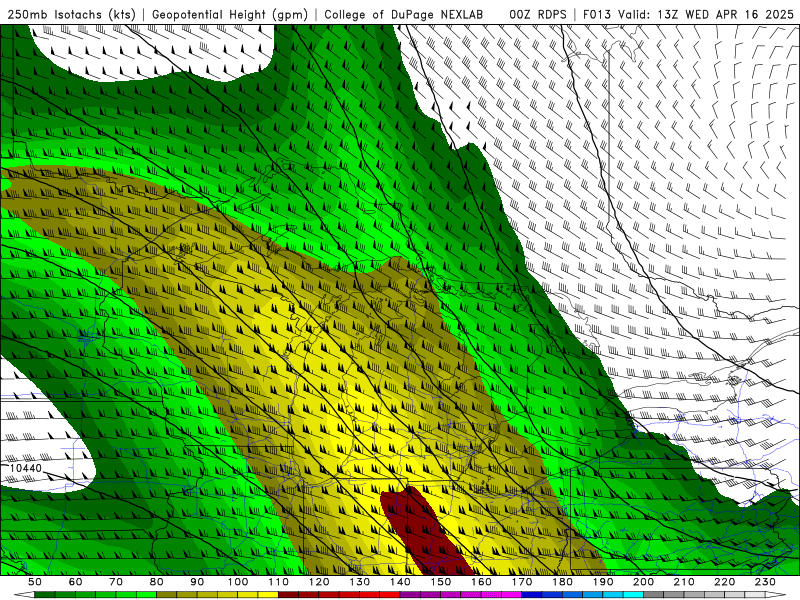Select the magenta swatch above 160
Screen dimensions: 800x600
[x=492, y=595]
